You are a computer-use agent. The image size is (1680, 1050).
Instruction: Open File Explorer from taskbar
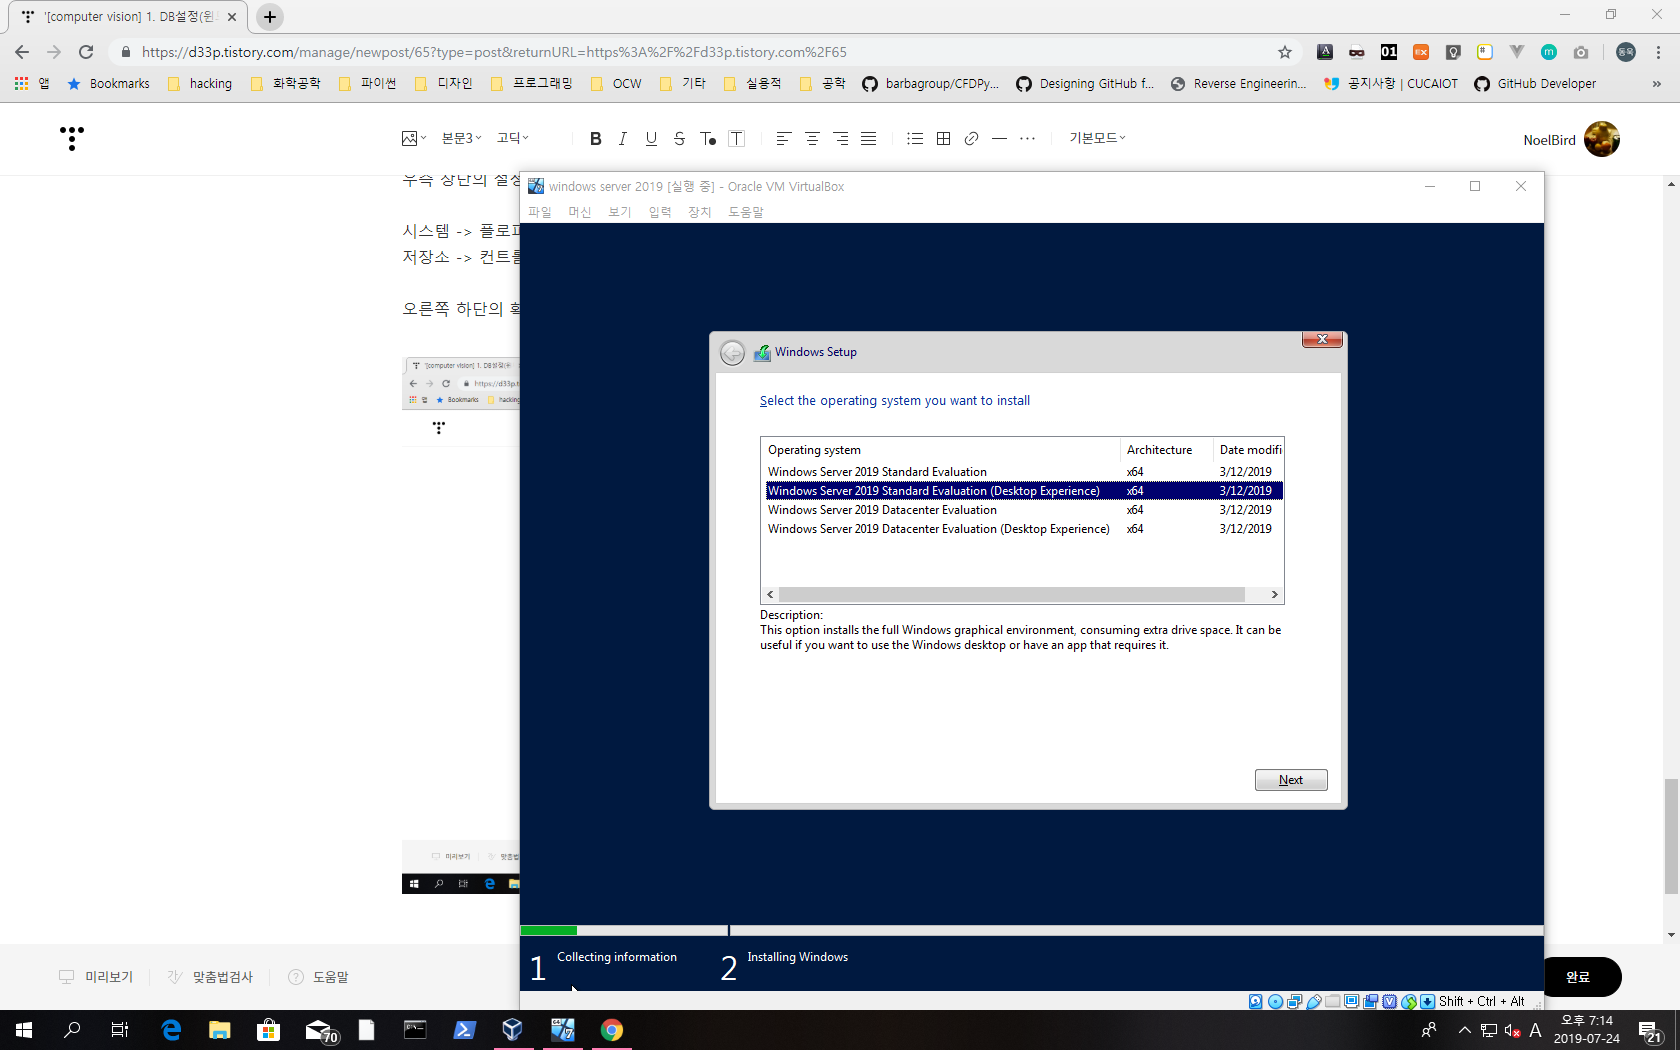(x=219, y=1030)
